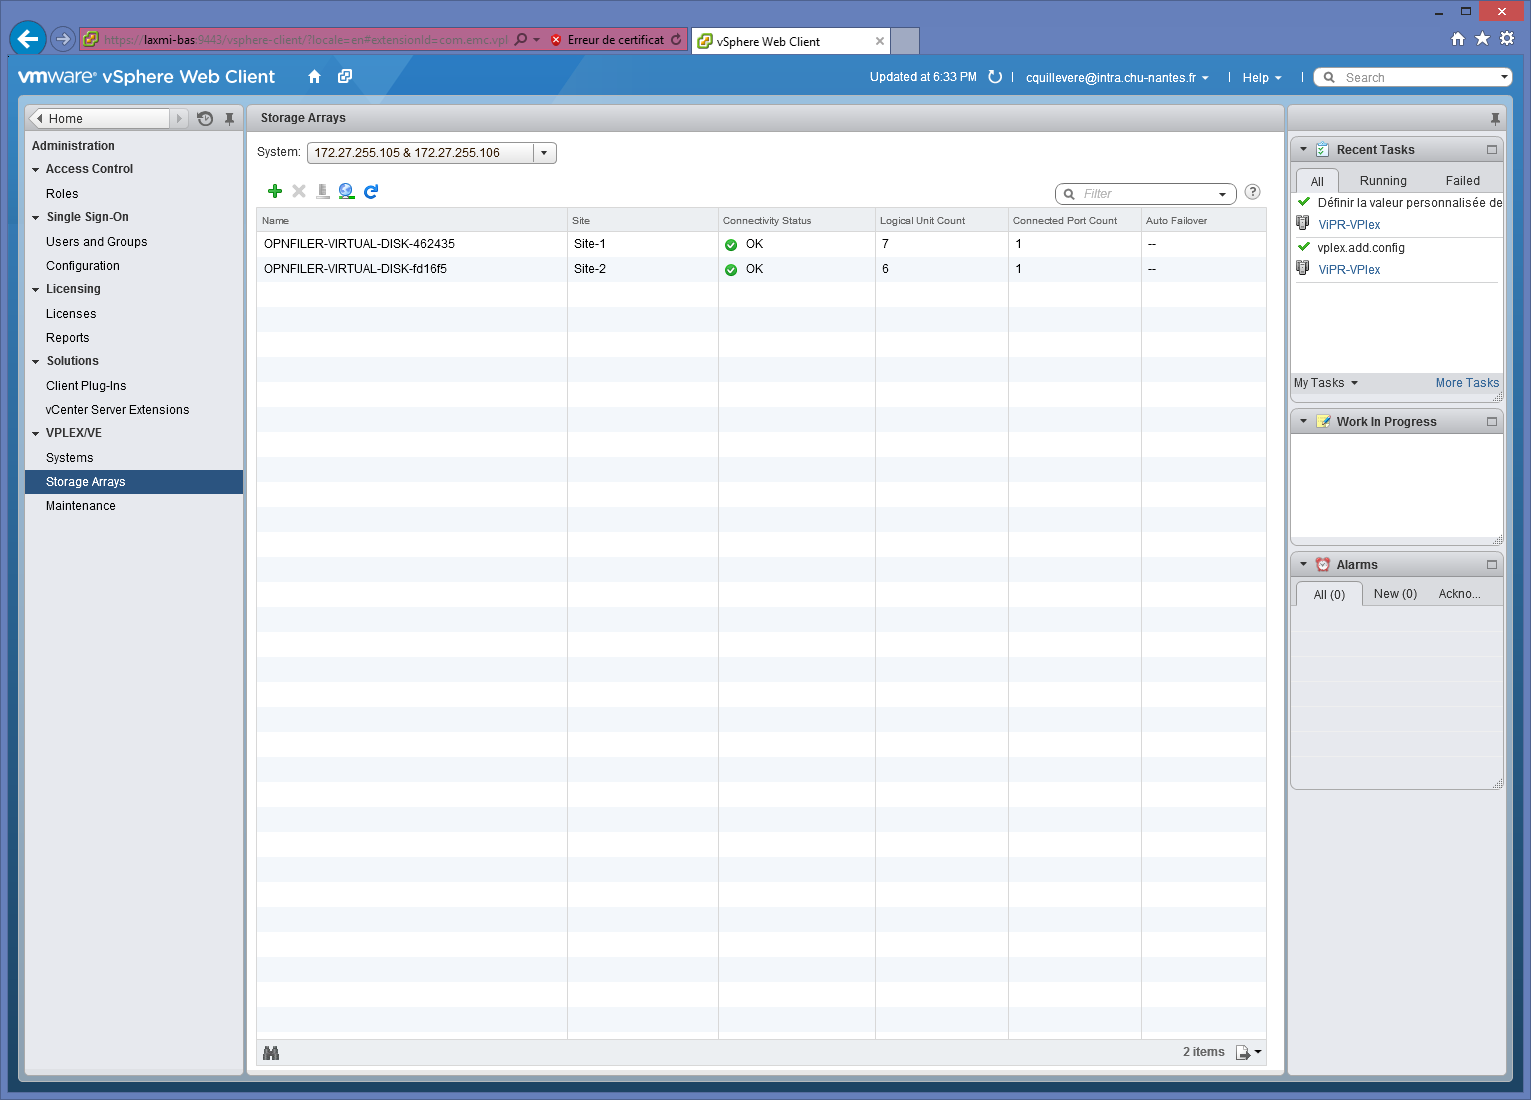
Task: Open navigator history clock icon
Action: coord(205,118)
